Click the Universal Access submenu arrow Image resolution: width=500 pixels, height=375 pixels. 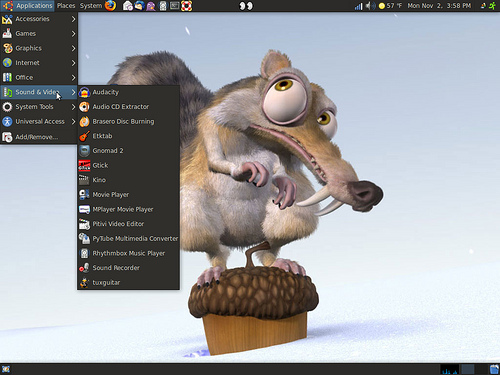point(73,121)
